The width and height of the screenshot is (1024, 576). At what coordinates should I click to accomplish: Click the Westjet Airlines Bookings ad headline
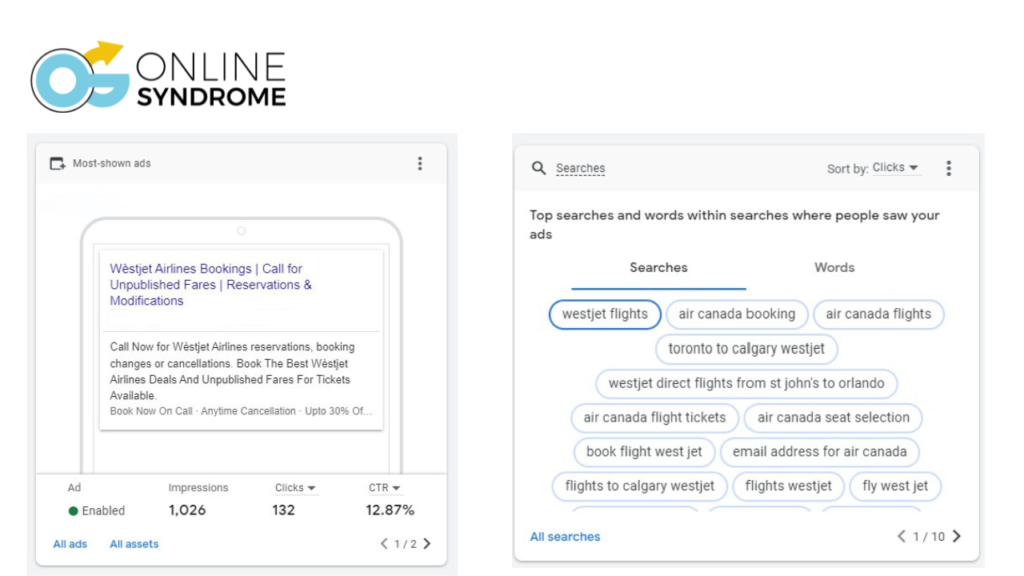coord(211,285)
